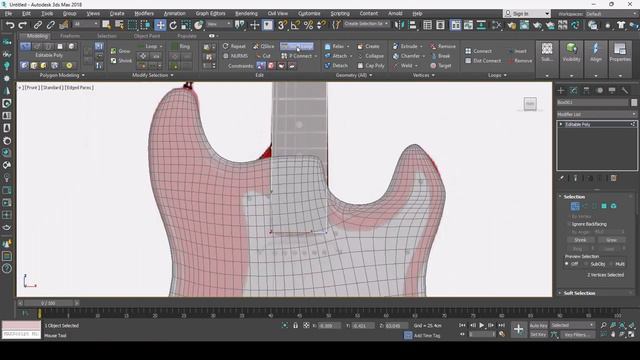Click the Target weld tool
Viewport: 640px width, 360px height.
(x=441, y=65)
